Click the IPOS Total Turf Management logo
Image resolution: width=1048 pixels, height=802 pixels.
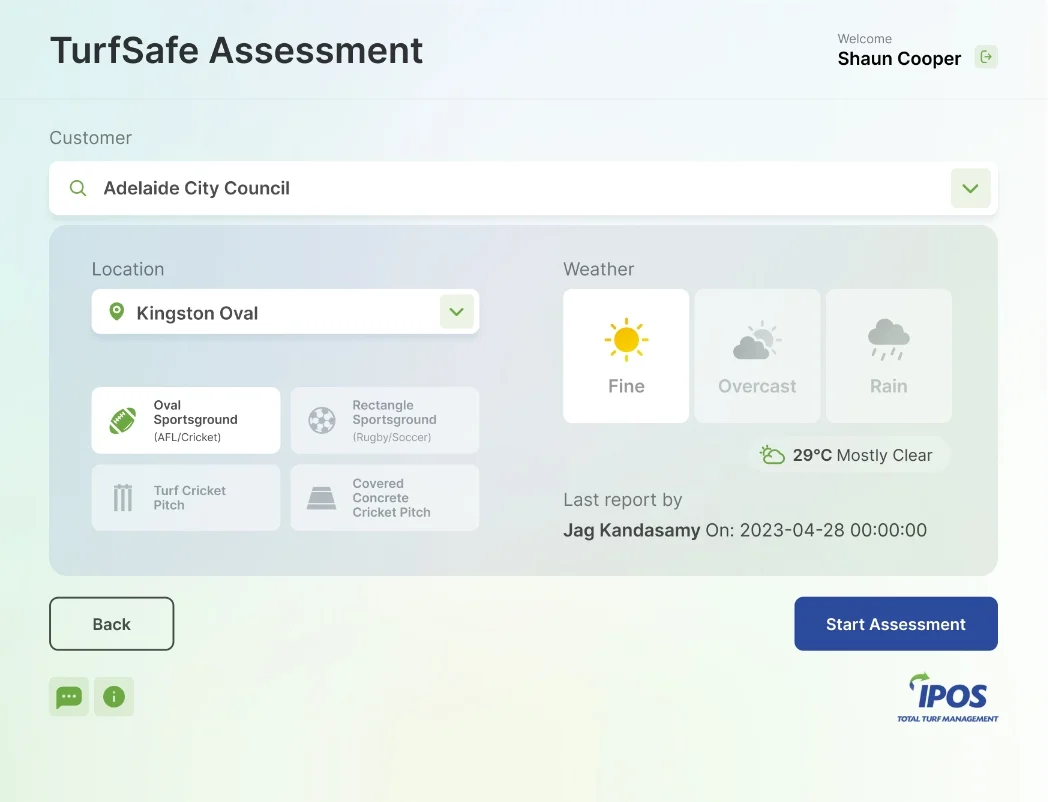[x=947, y=697]
